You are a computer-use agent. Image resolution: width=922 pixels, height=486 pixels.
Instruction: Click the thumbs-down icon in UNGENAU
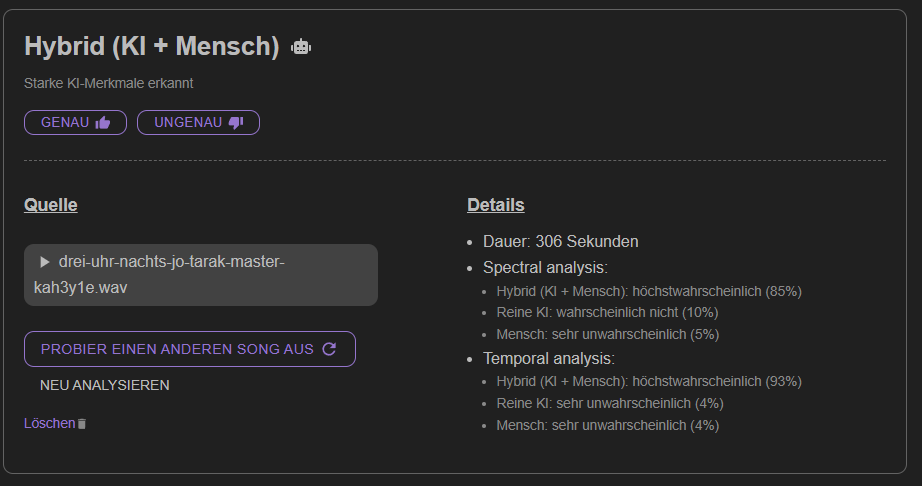pos(236,122)
